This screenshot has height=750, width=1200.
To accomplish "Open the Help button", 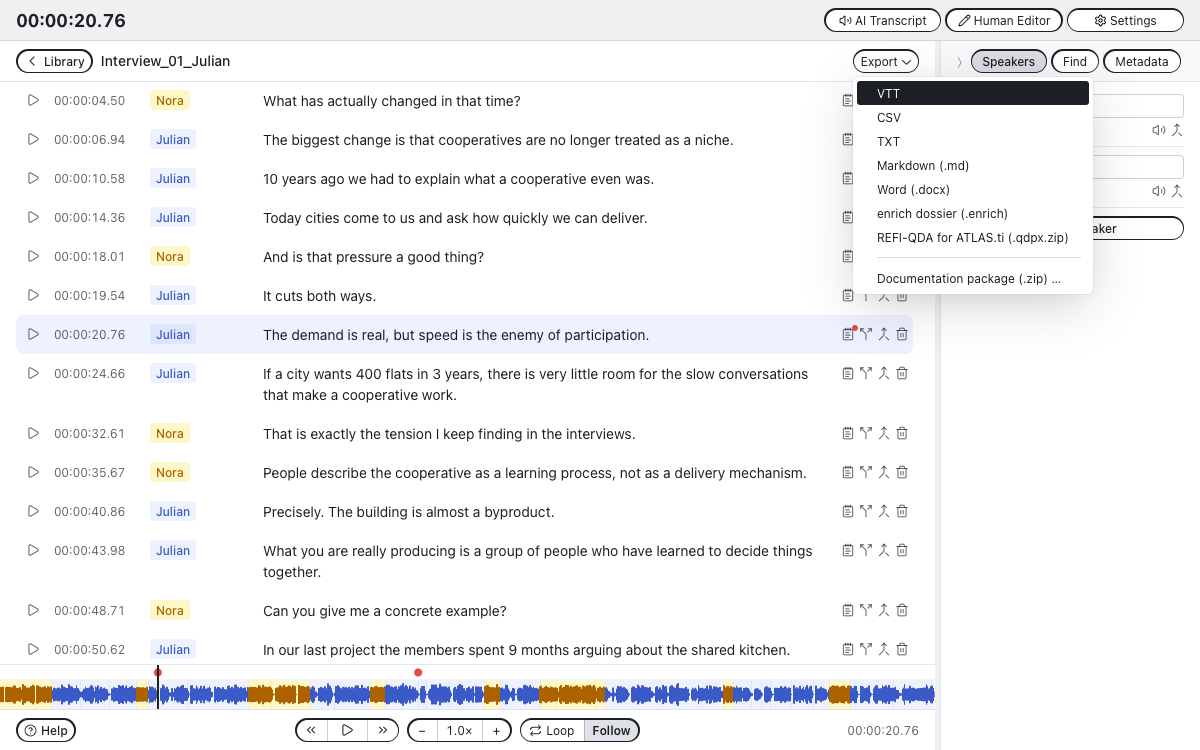I will [x=46, y=730].
